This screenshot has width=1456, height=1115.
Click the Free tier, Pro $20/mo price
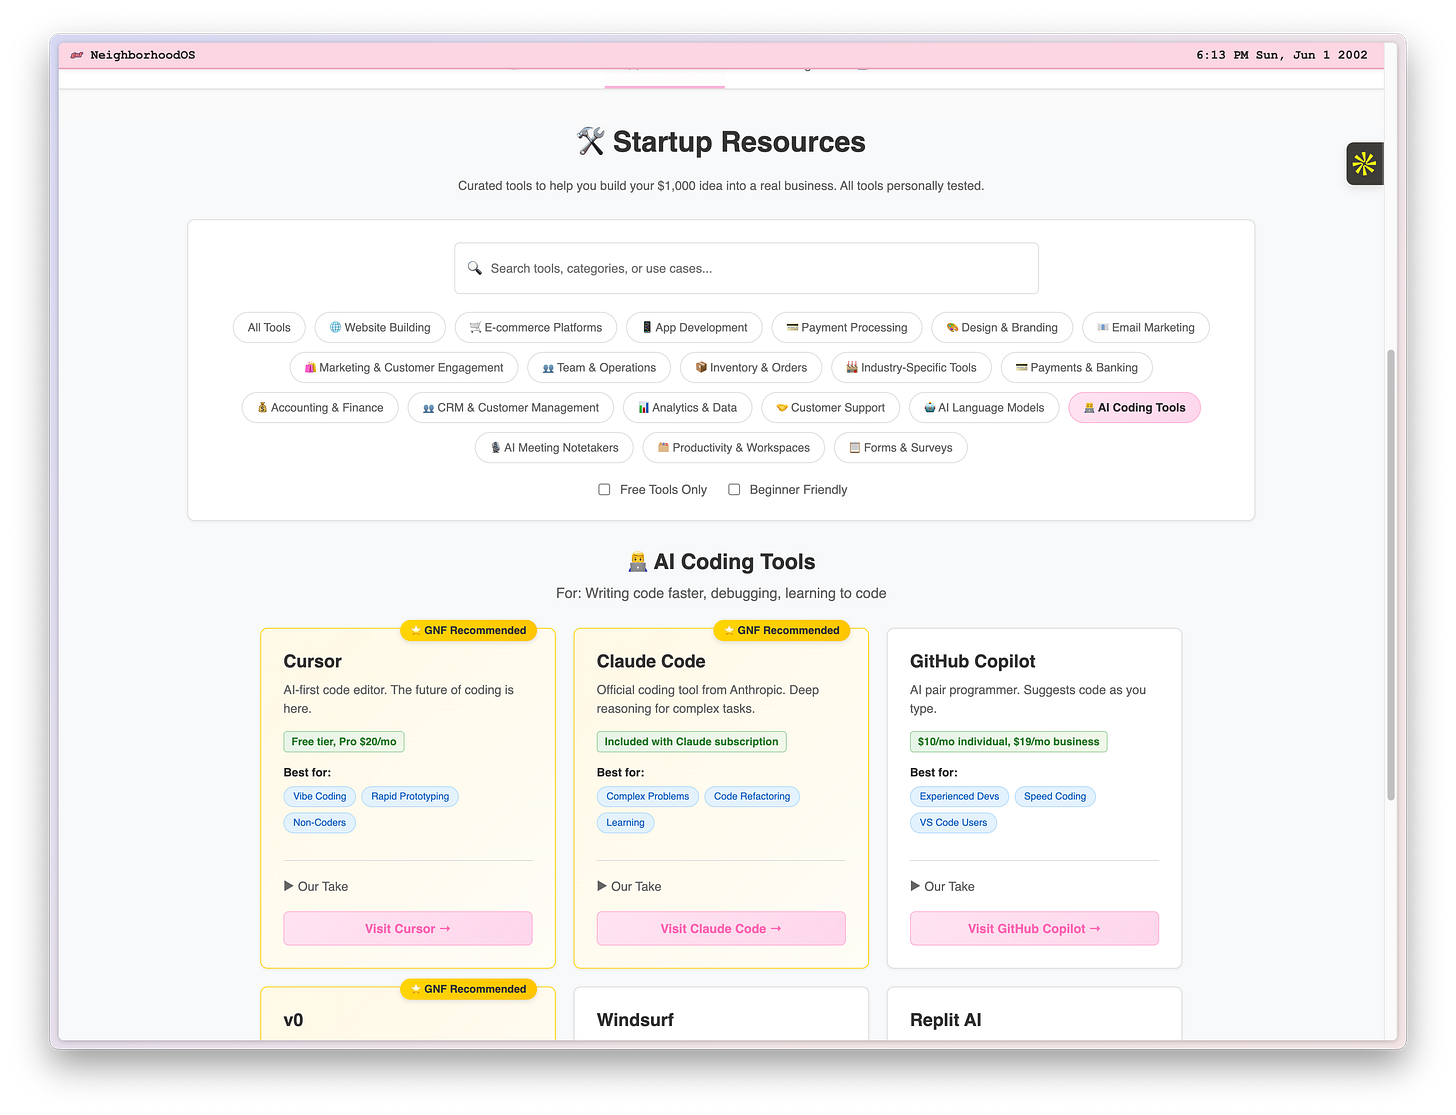[344, 741]
